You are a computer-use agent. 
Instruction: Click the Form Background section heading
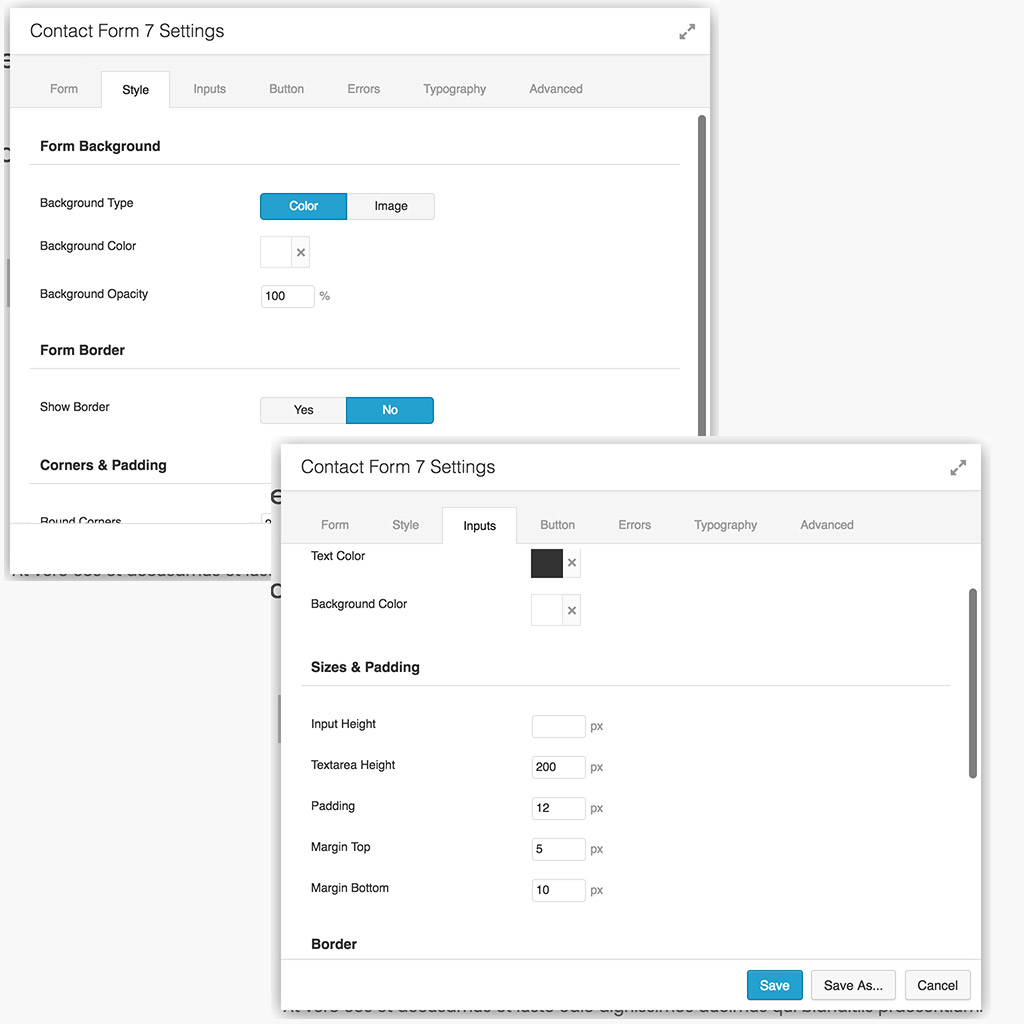click(100, 146)
